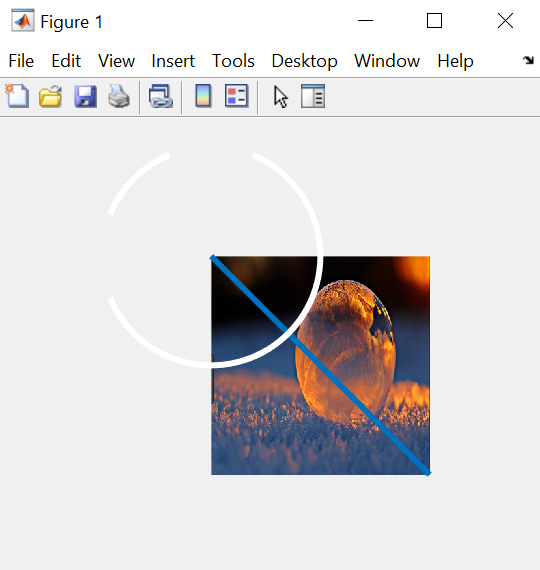Click the MATLAB logo in the title bar
540x570 pixels.
tap(23, 21)
